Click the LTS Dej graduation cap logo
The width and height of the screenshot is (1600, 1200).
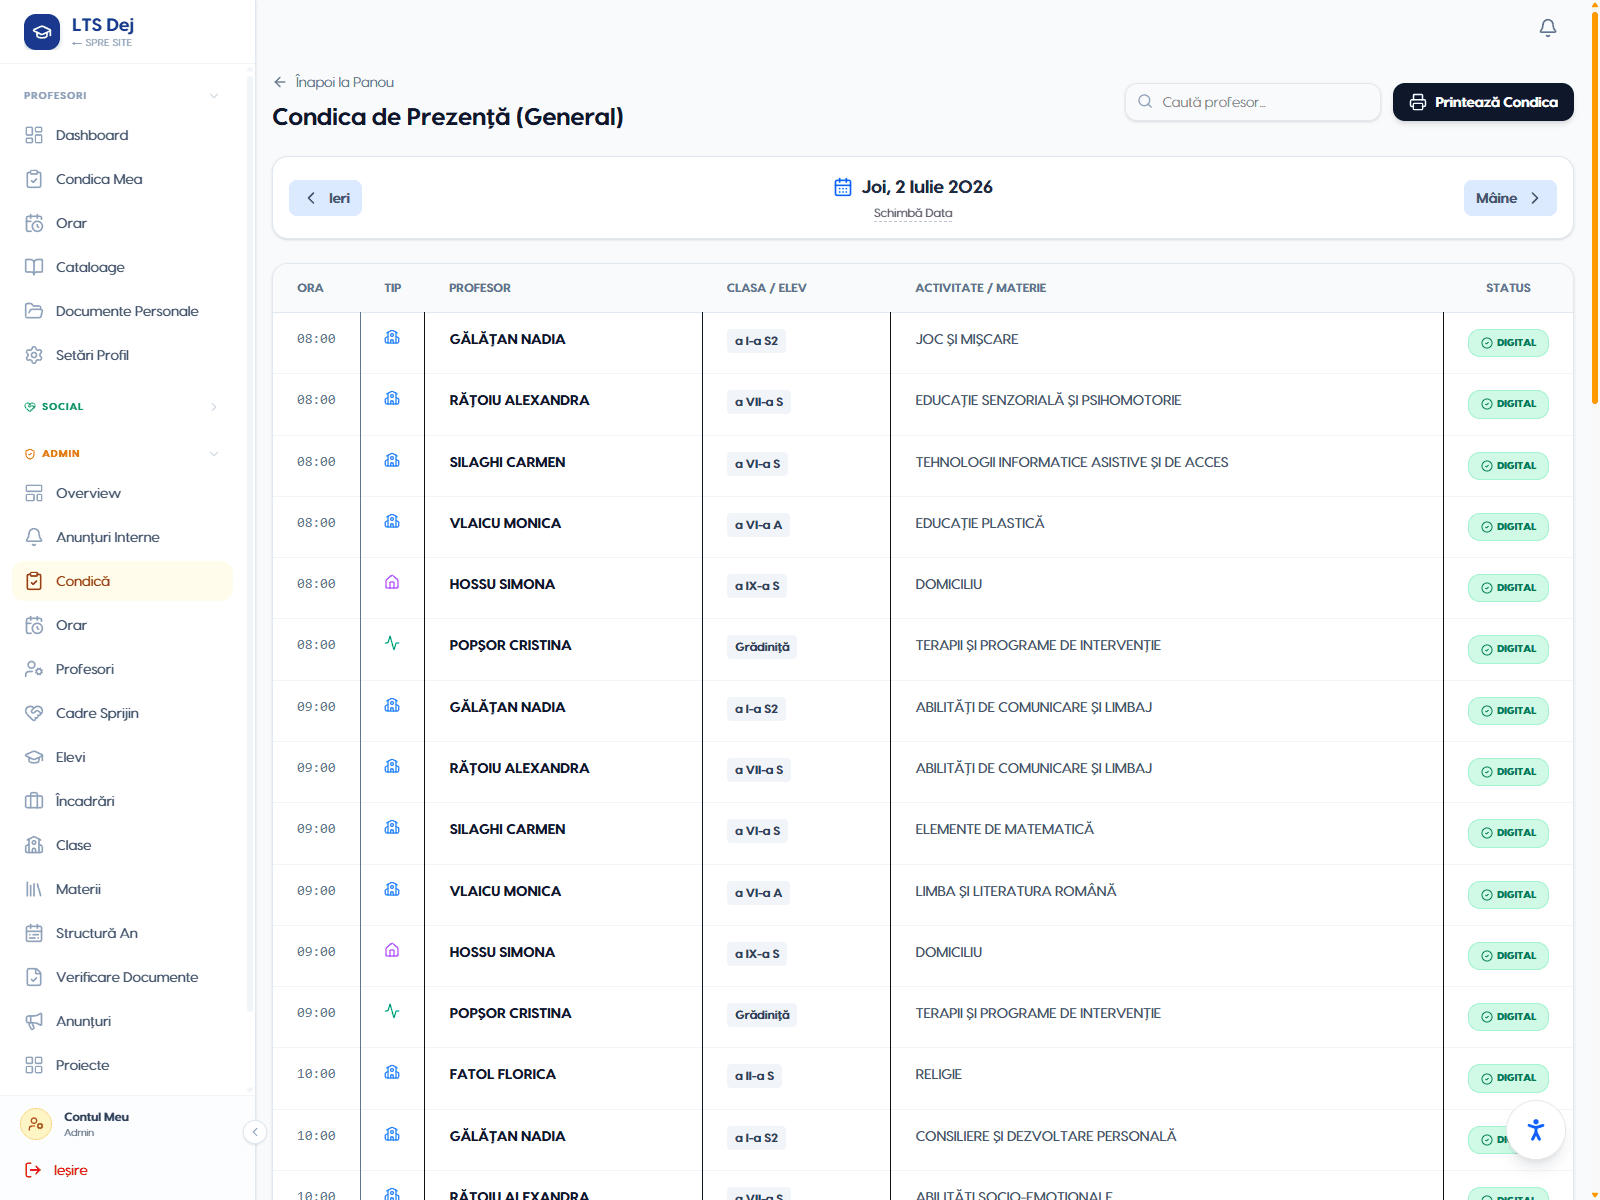[x=42, y=32]
